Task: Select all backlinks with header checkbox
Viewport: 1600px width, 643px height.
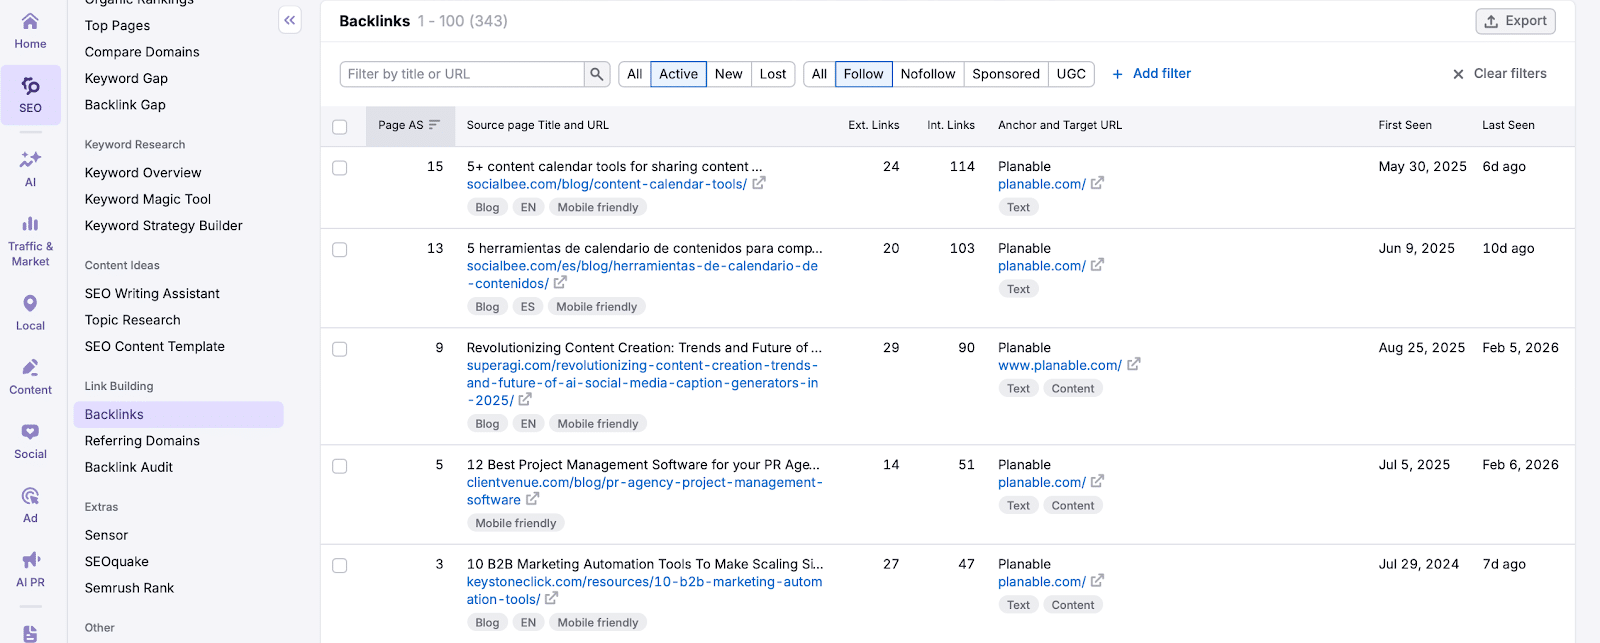Action: [340, 127]
